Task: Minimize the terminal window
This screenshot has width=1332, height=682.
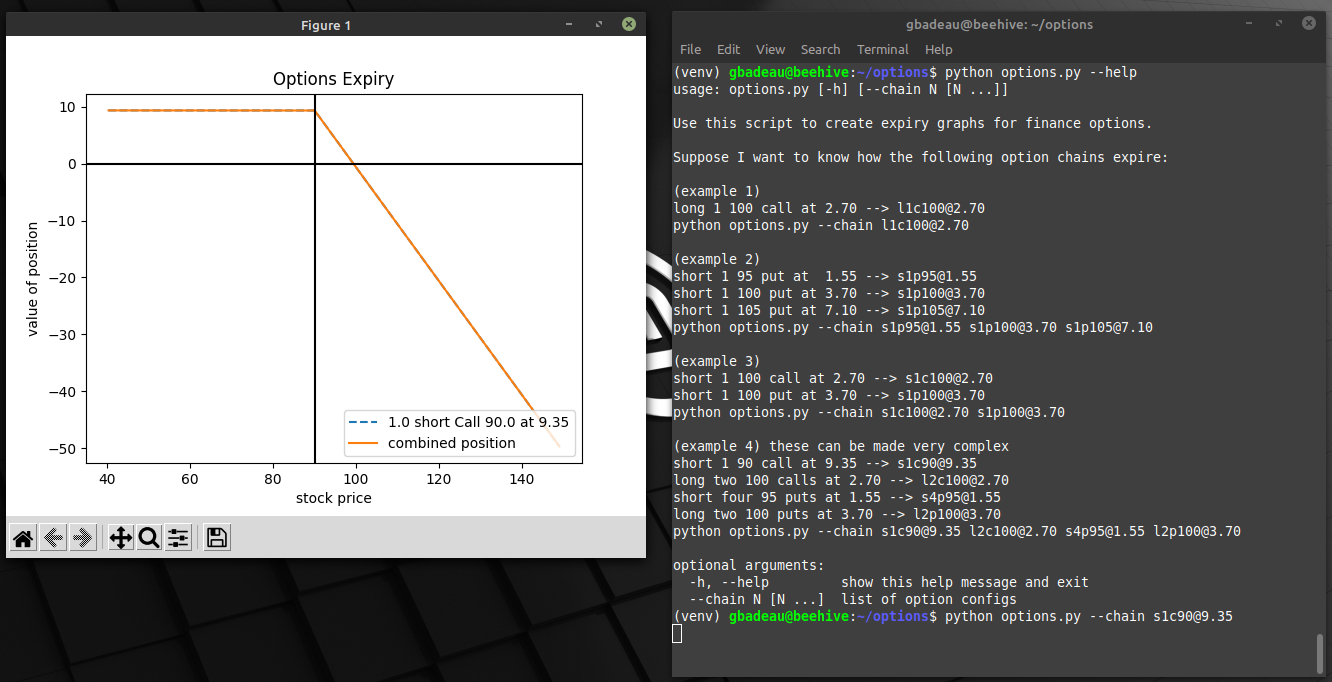Action: pos(1247,23)
